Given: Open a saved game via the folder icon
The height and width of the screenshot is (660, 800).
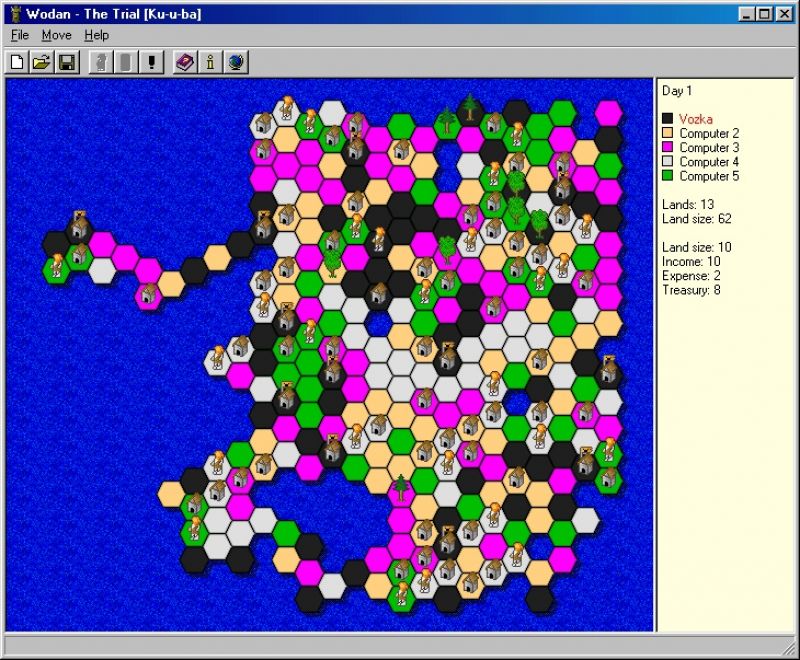Looking at the screenshot, I should pos(41,62).
